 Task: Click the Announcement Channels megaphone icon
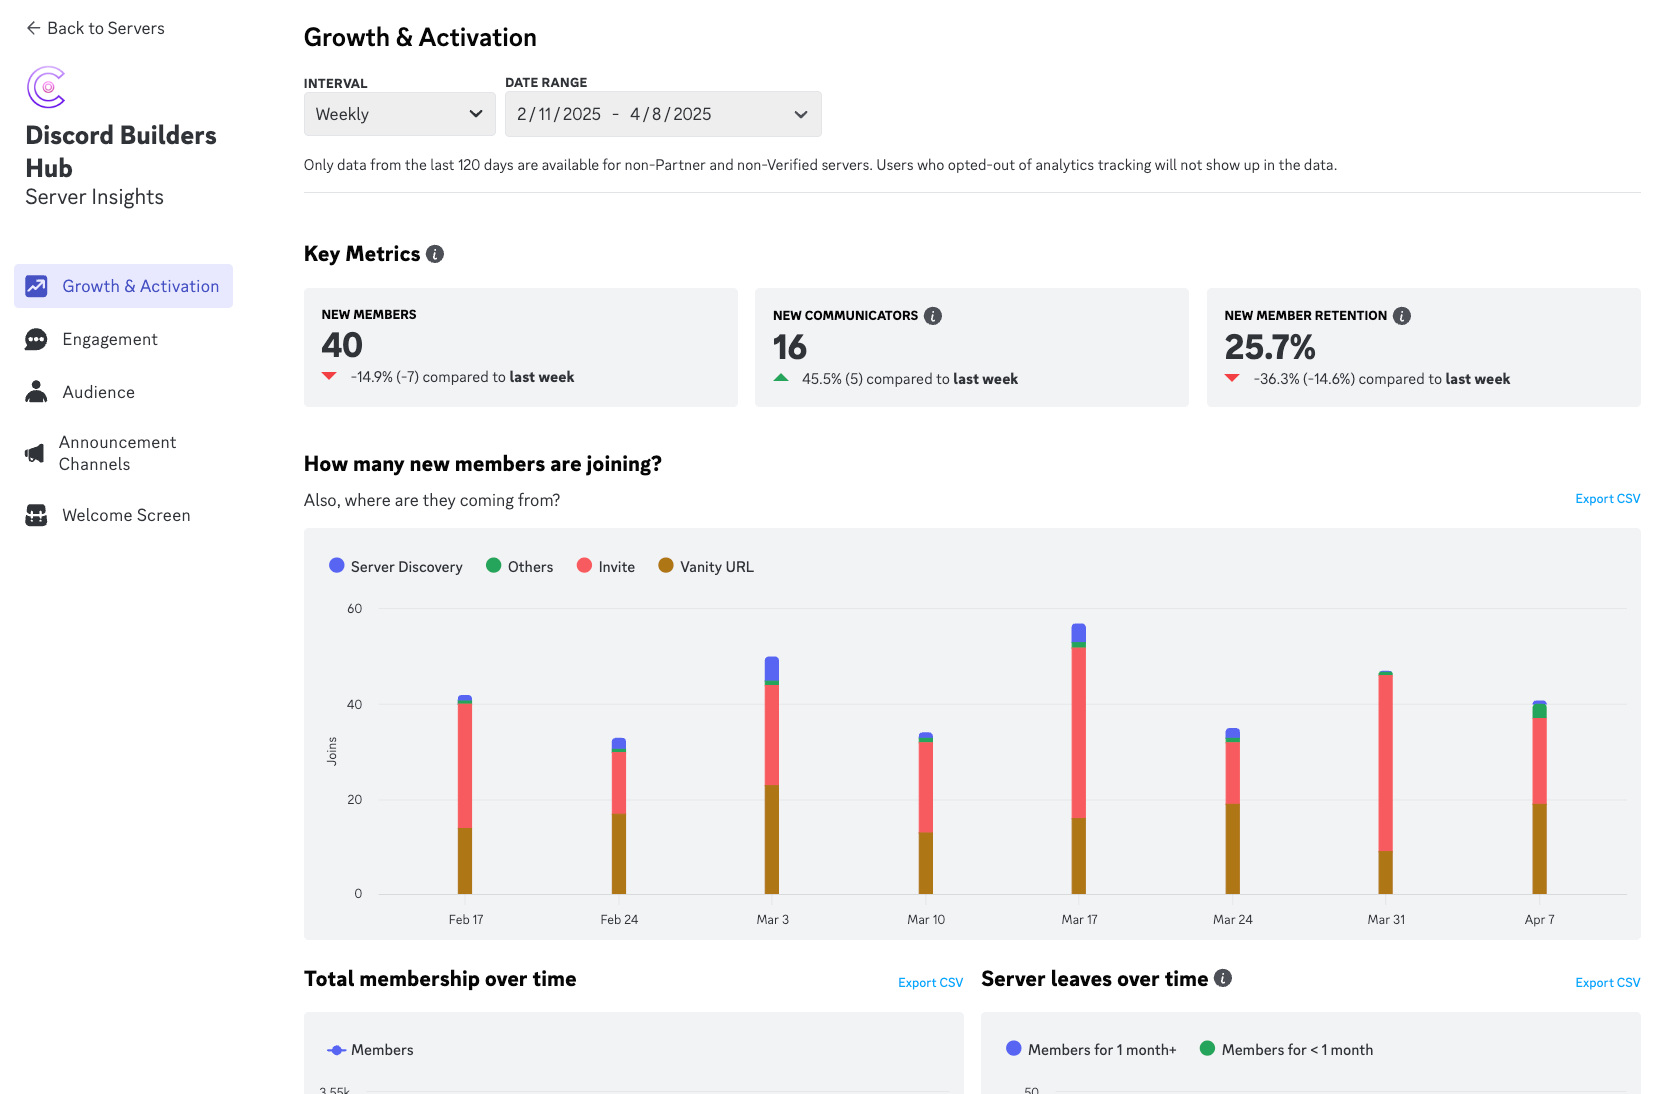click(x=36, y=452)
